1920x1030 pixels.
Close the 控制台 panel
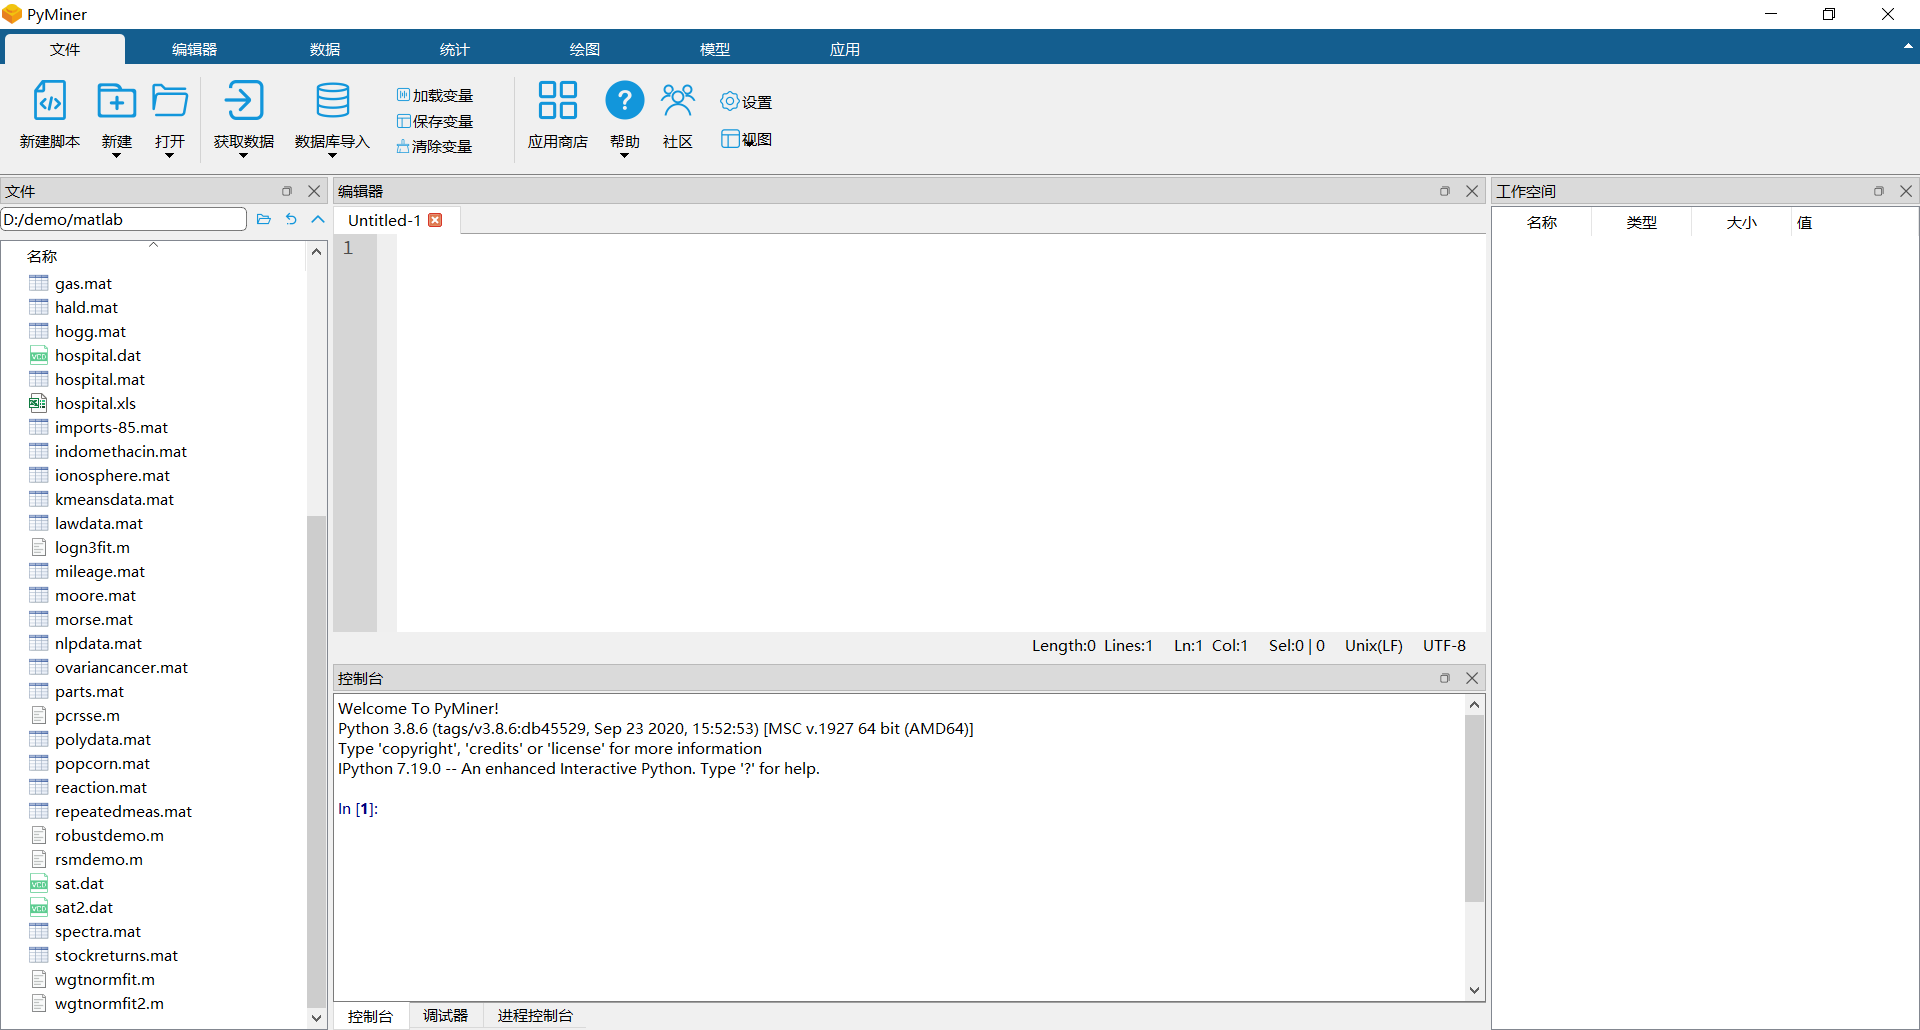tap(1472, 678)
